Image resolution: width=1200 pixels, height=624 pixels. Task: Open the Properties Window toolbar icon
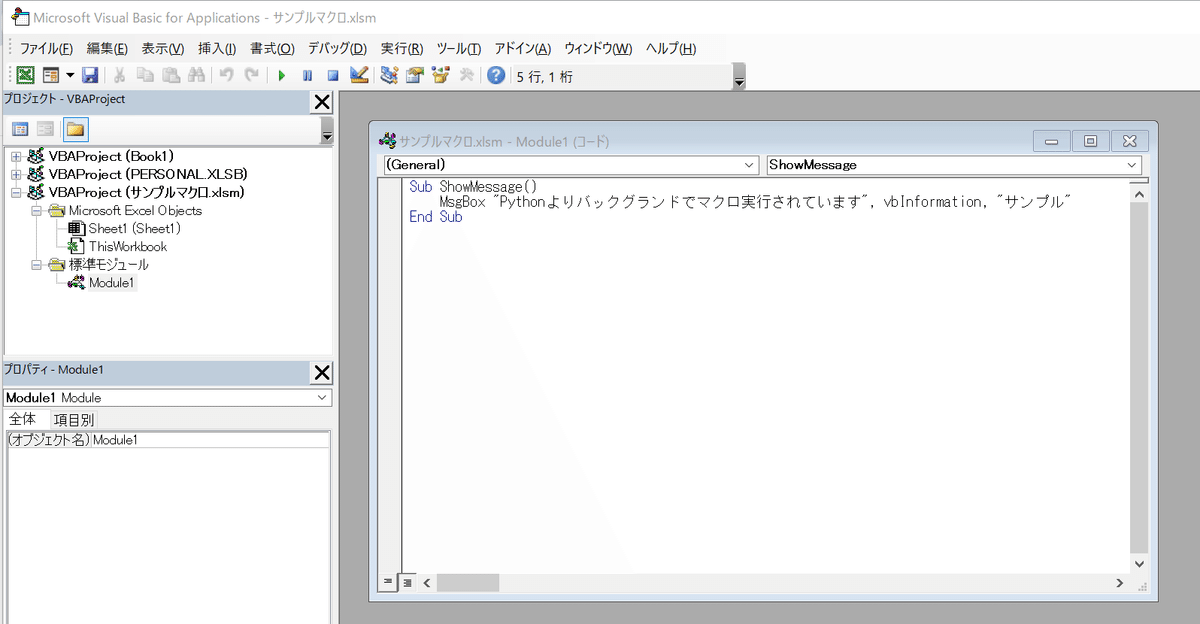(x=413, y=74)
